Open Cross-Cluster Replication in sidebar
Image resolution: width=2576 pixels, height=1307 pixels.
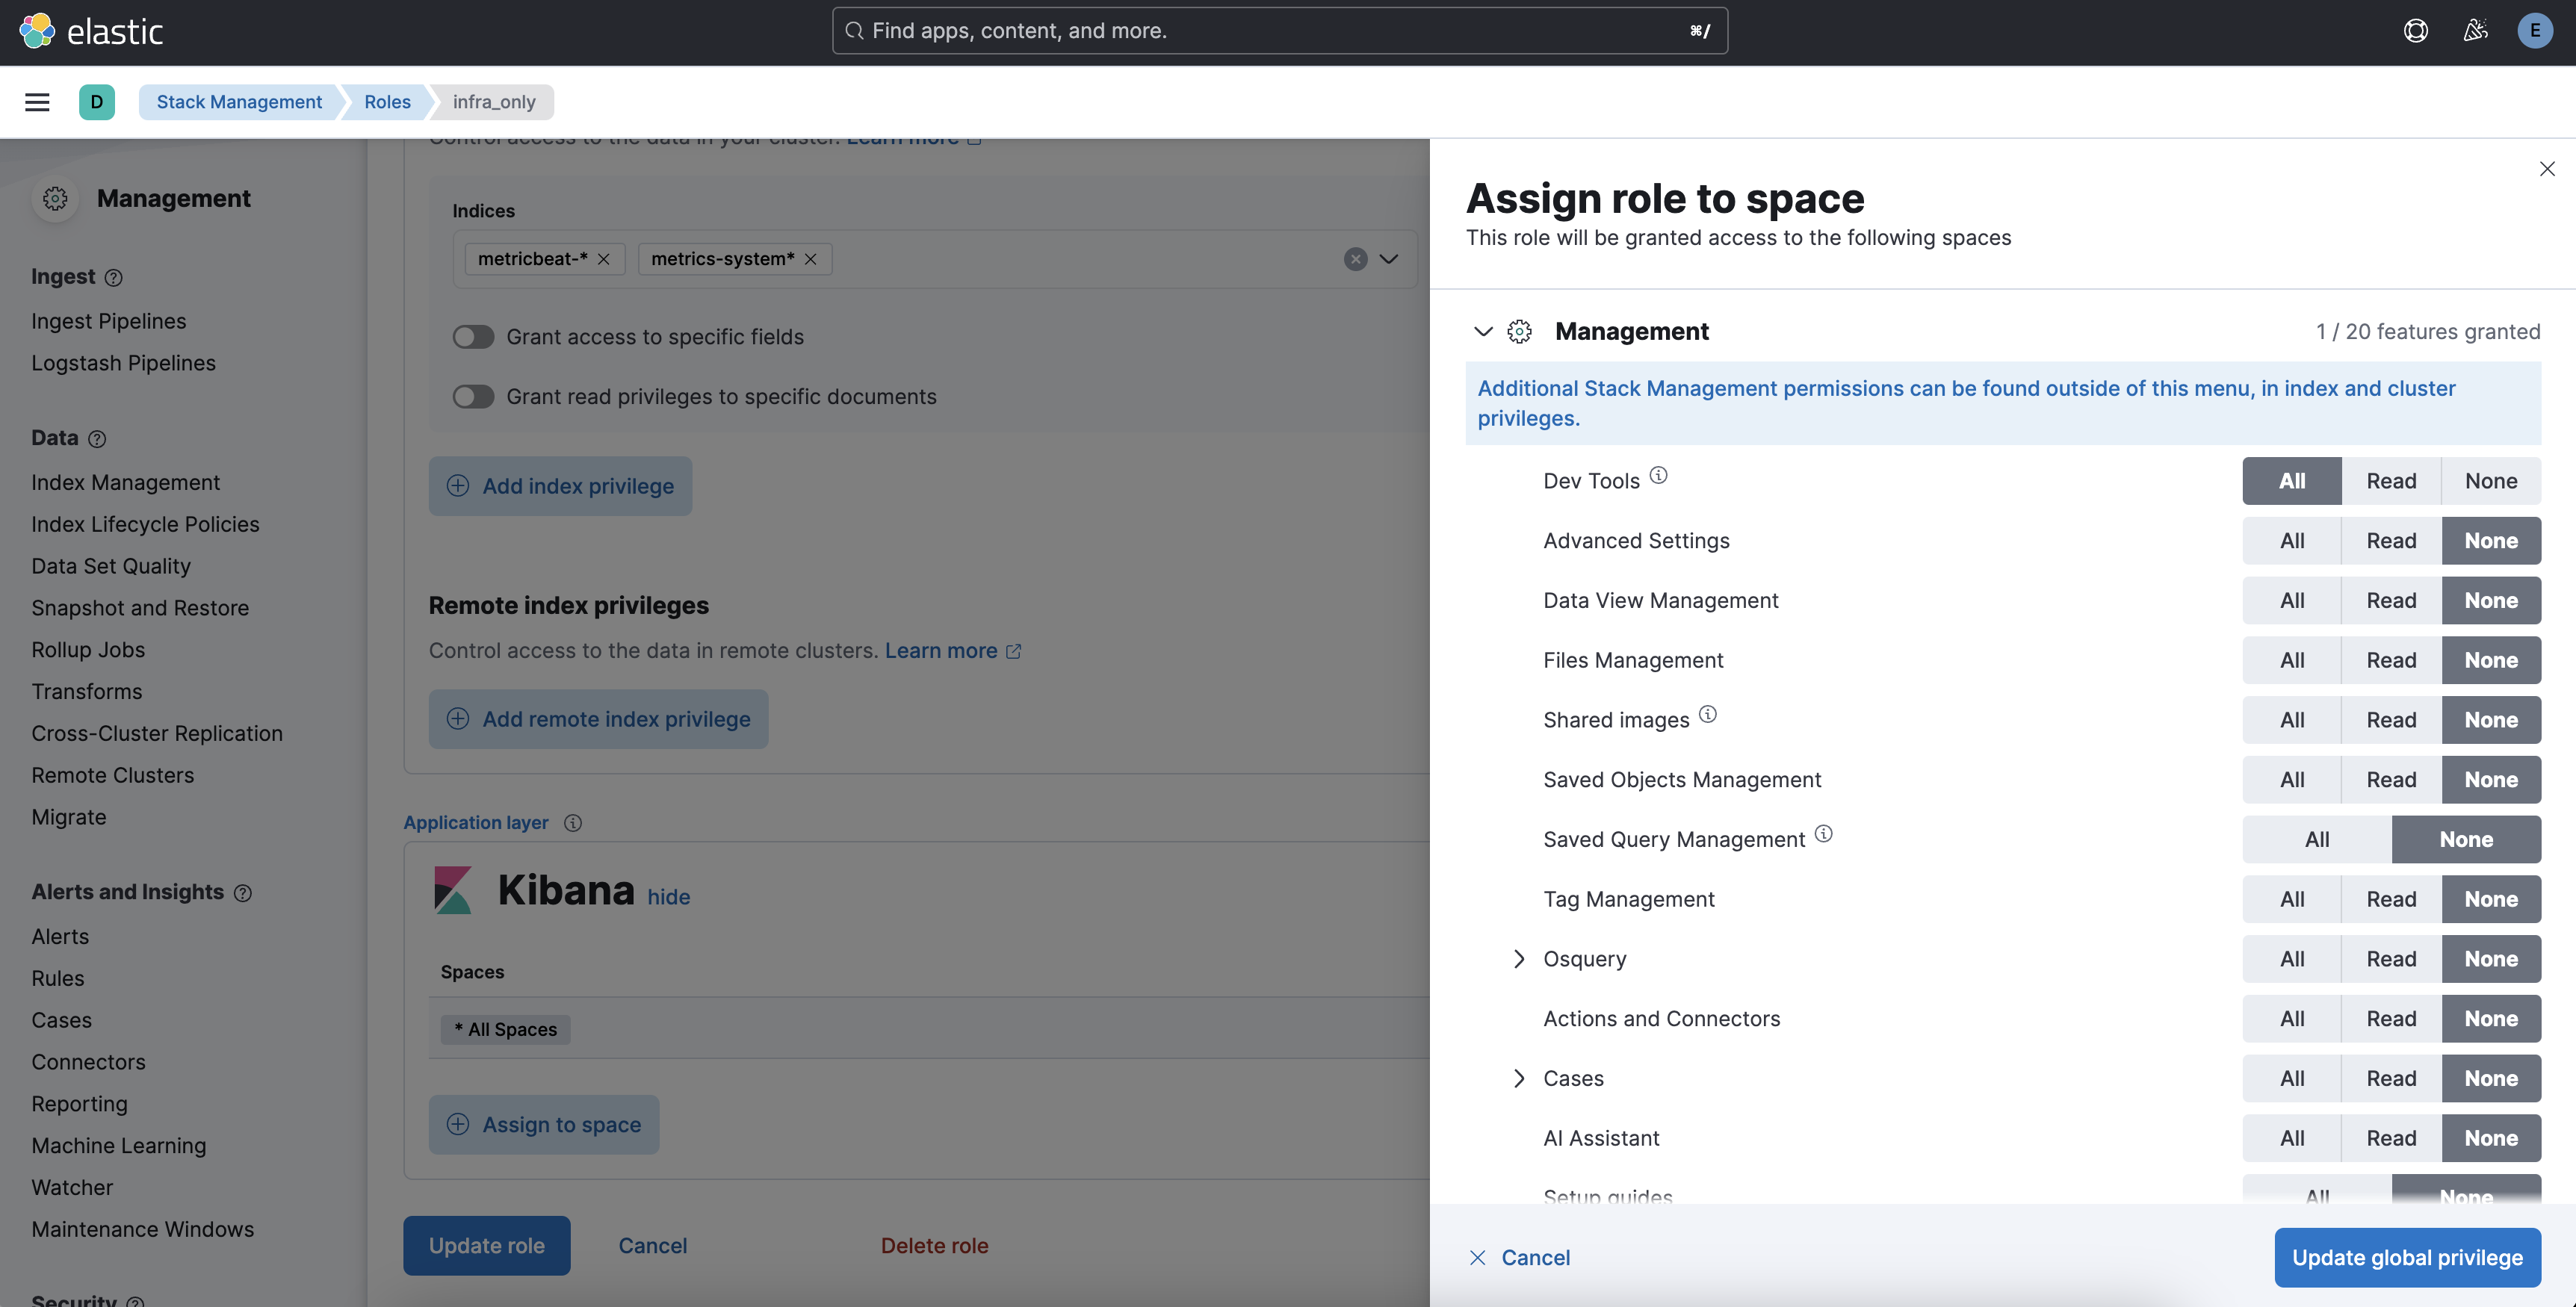pos(157,734)
